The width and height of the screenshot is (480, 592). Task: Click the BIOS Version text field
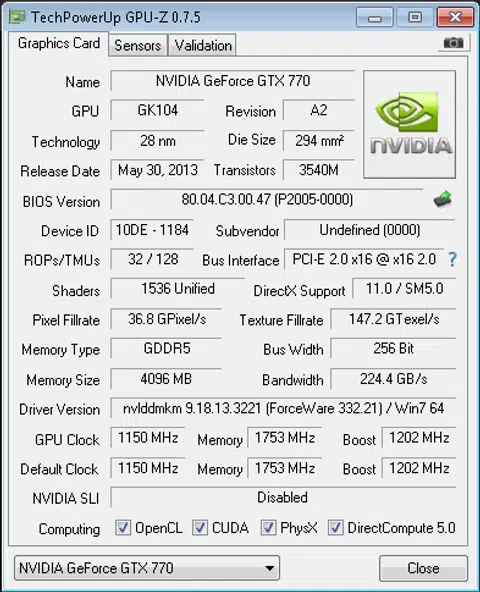pyautogui.click(x=267, y=199)
